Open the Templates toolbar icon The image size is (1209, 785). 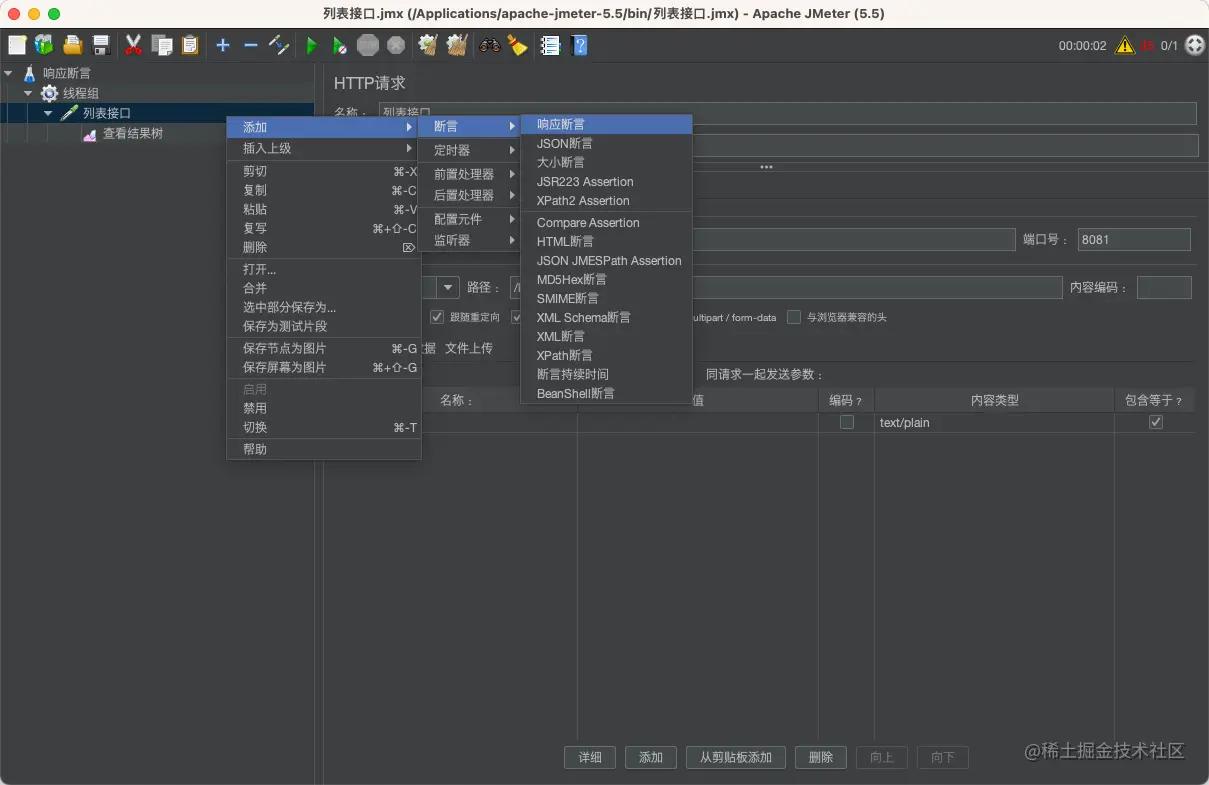point(44,45)
